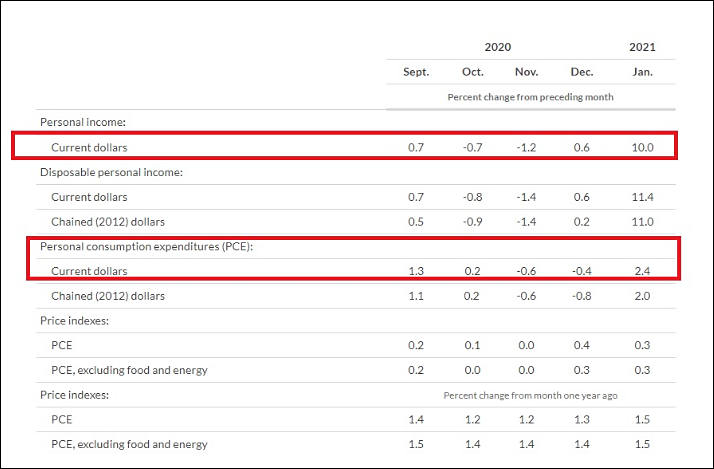Click Disposable income current dollars Oct. -0.8
Viewport: 714px width, 469px height.
tap(472, 197)
